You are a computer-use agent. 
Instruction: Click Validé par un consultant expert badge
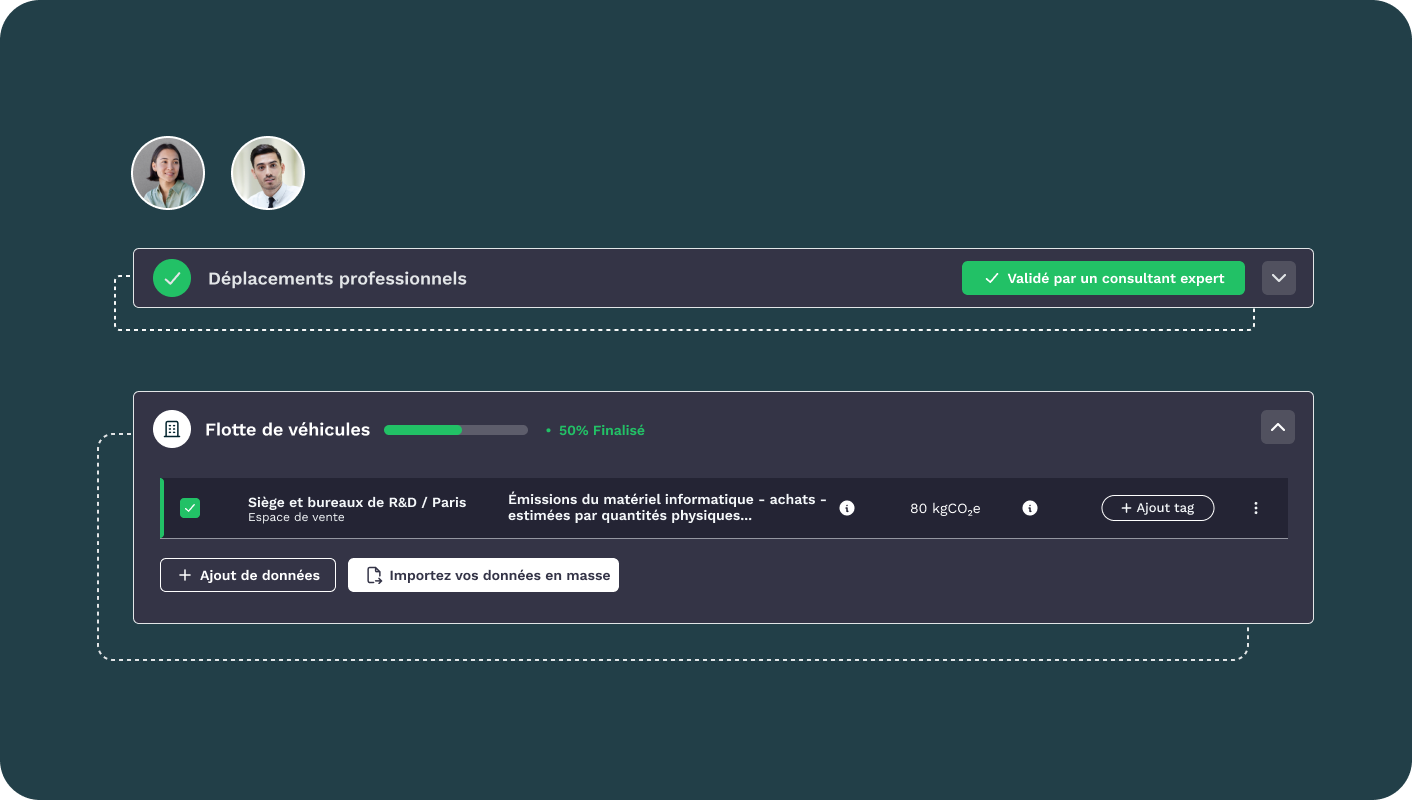coord(1103,278)
